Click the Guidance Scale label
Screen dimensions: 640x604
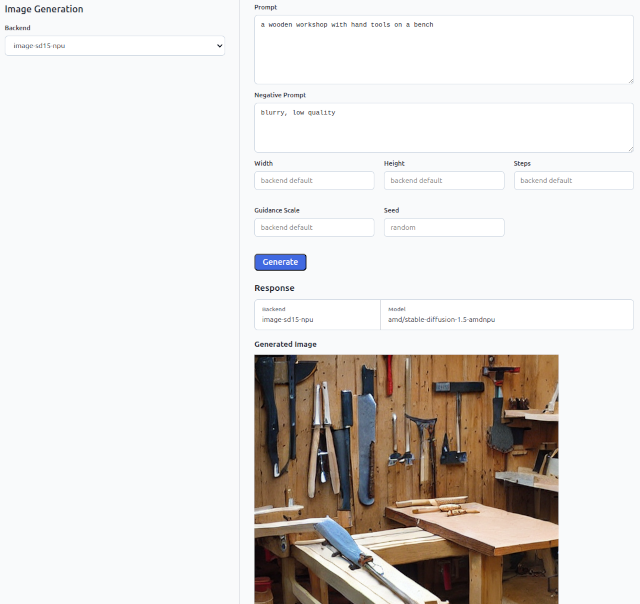[277, 211]
